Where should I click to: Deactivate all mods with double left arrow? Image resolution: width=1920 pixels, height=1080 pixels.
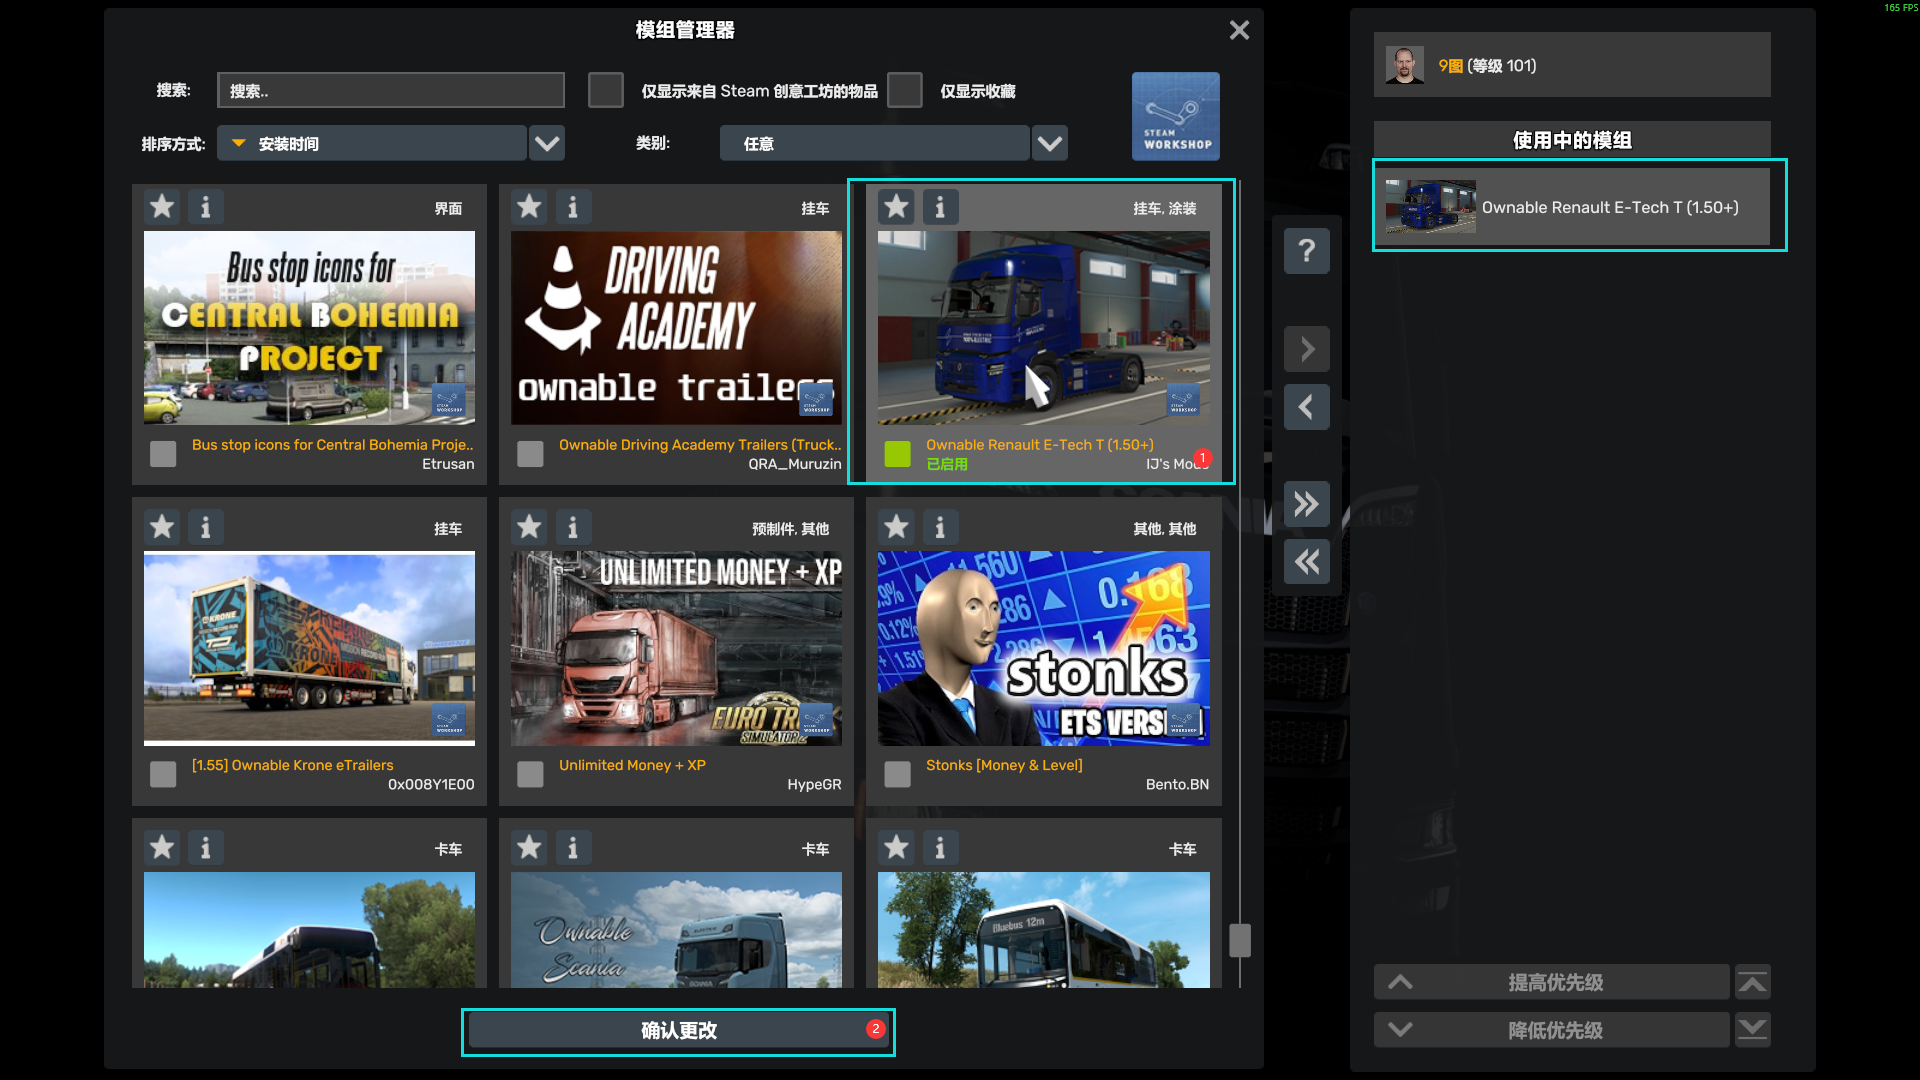(x=1307, y=561)
